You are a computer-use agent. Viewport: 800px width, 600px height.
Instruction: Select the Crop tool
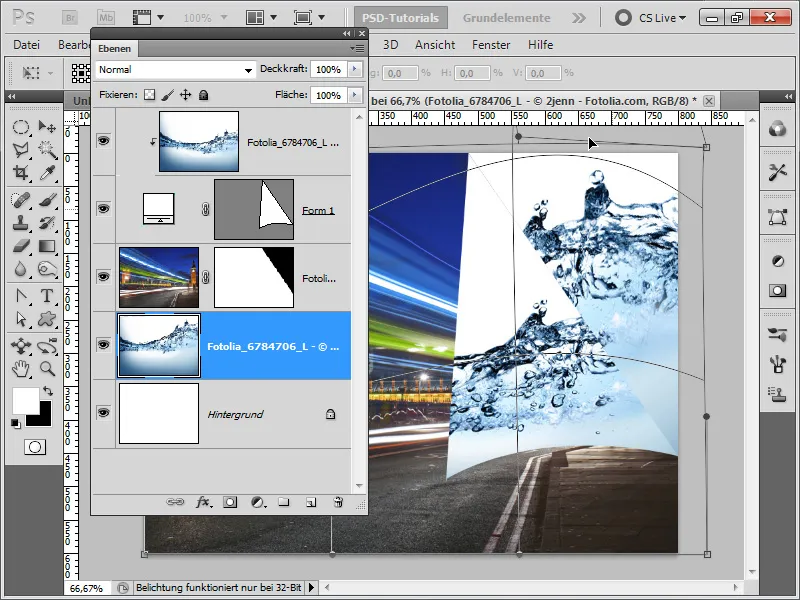(20, 172)
